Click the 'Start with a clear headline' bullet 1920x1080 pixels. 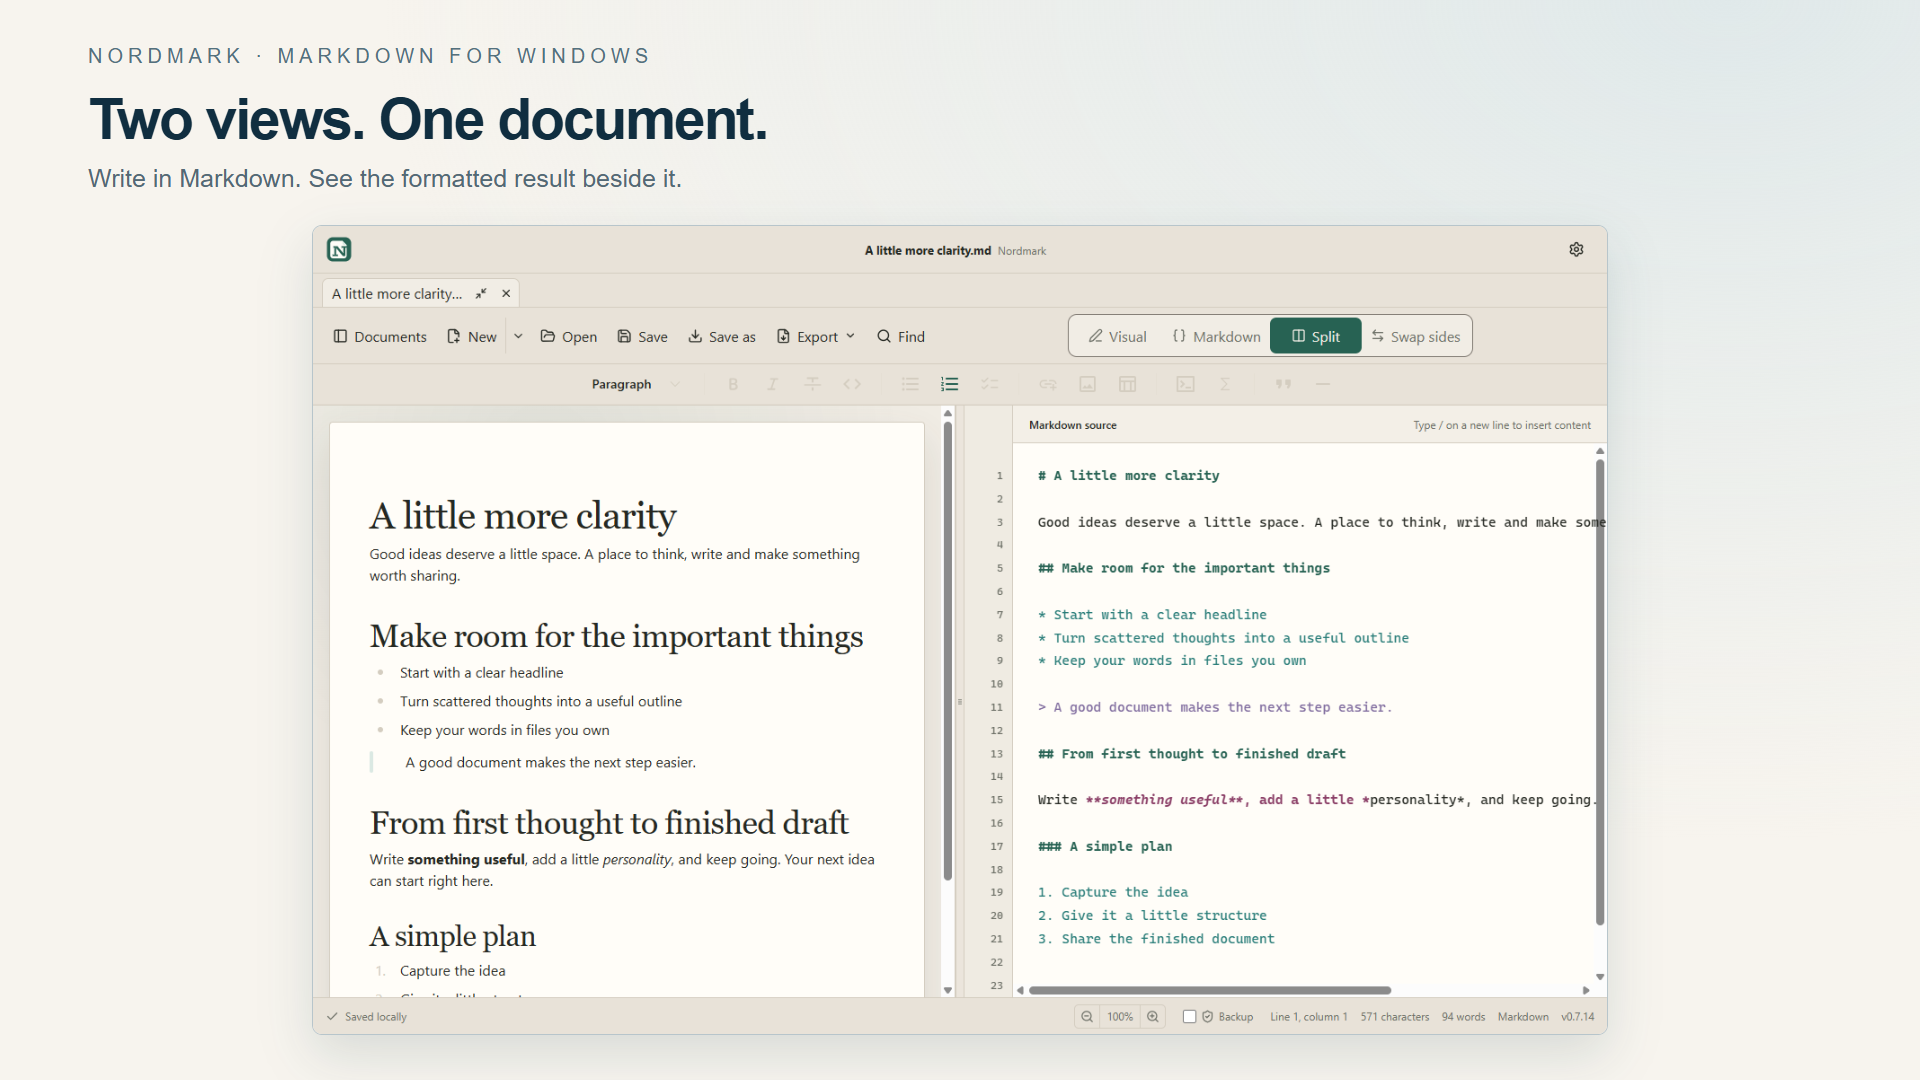pyautogui.click(x=481, y=673)
